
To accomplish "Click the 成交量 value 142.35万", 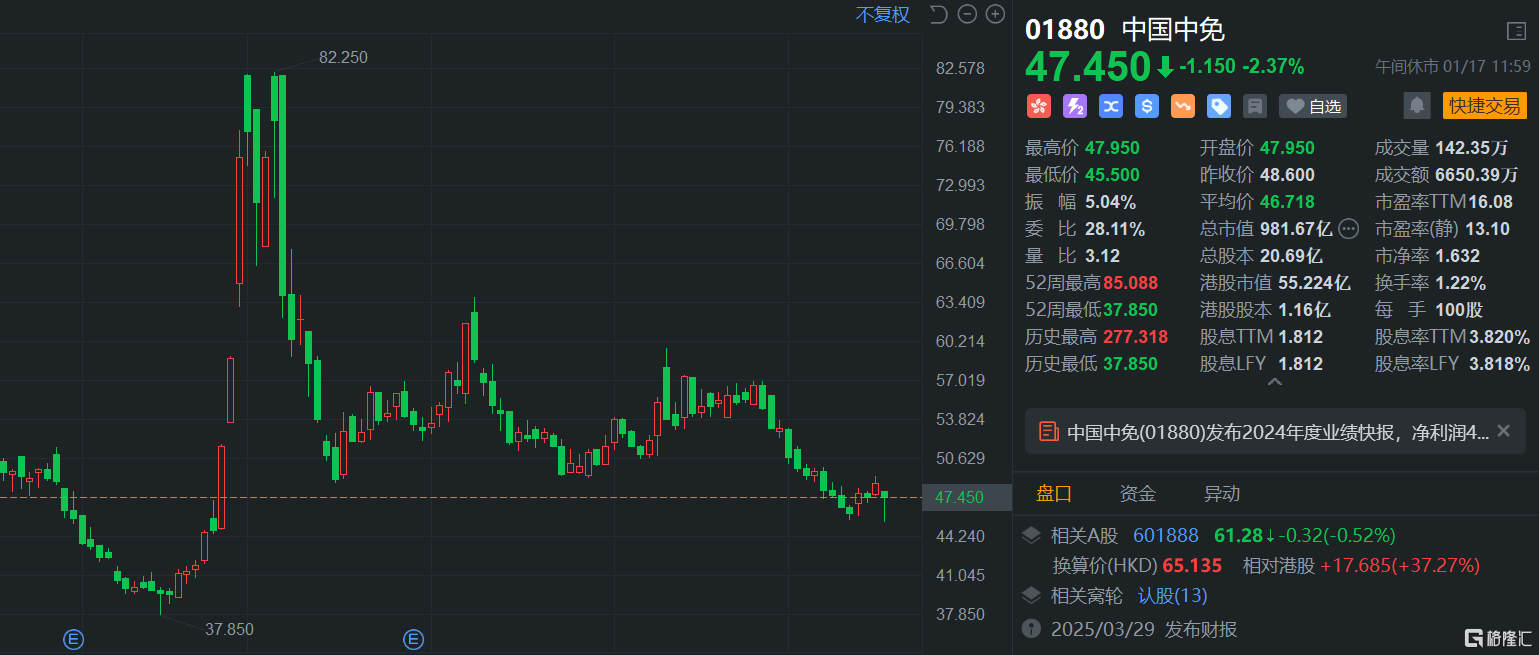I will click(1472, 148).
